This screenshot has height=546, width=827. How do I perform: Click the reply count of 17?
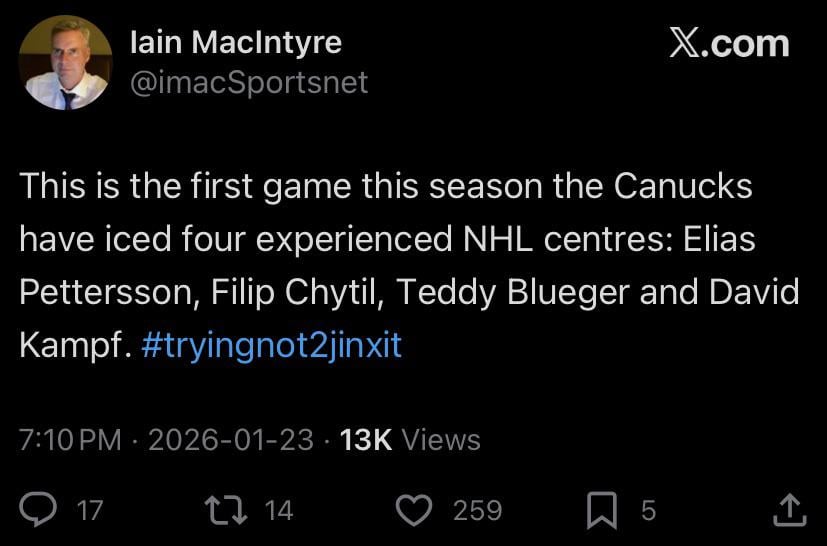90,510
